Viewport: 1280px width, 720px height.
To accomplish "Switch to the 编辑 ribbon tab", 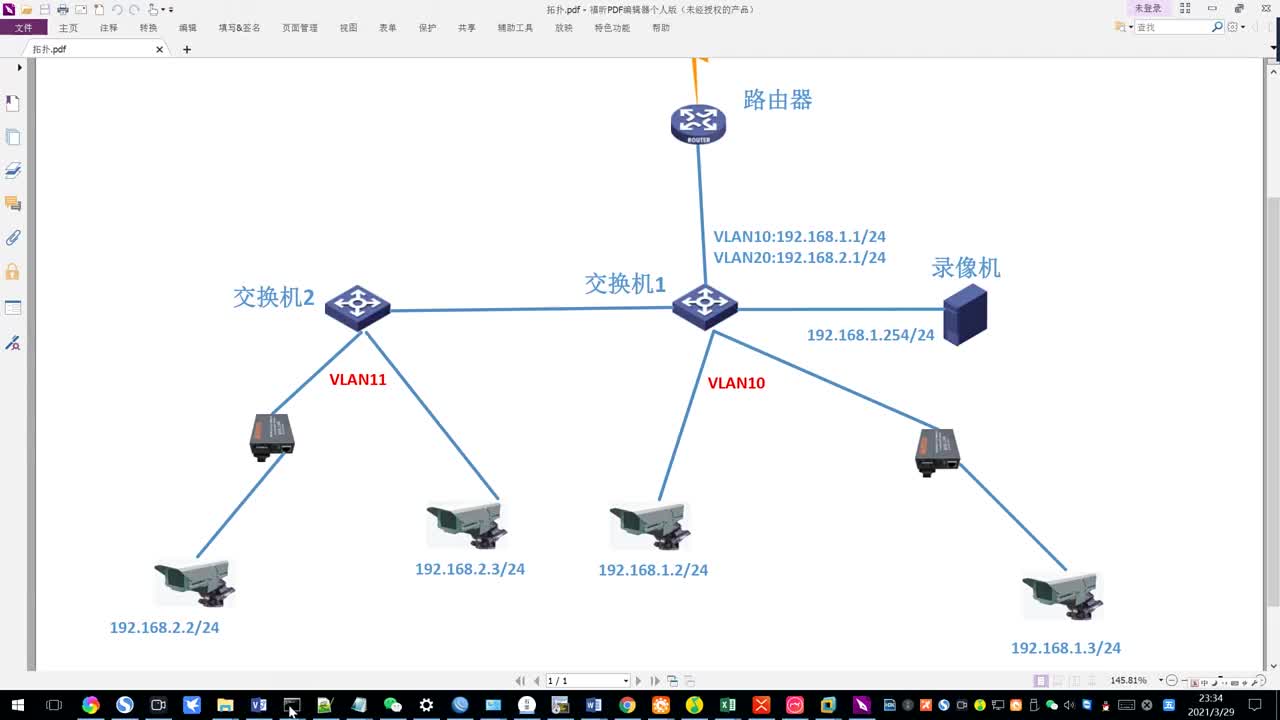I will [x=188, y=28].
